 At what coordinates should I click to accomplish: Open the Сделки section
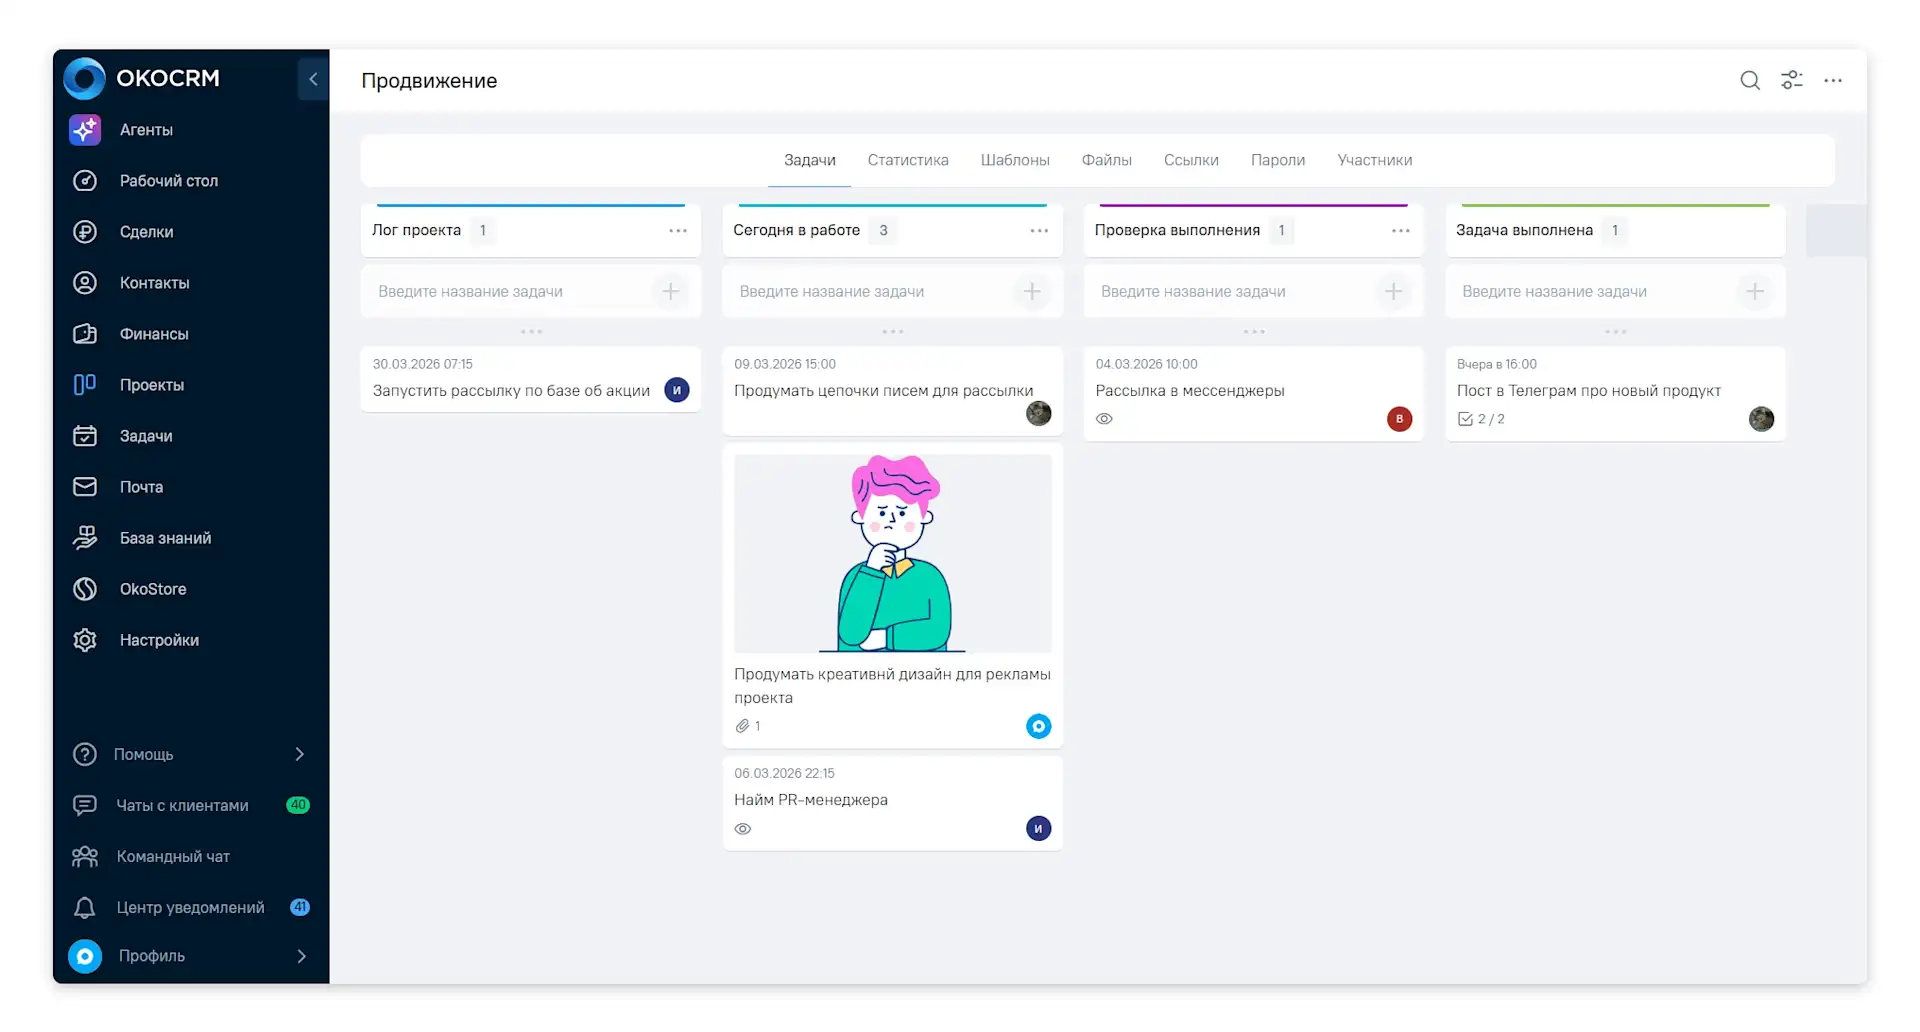tap(146, 232)
